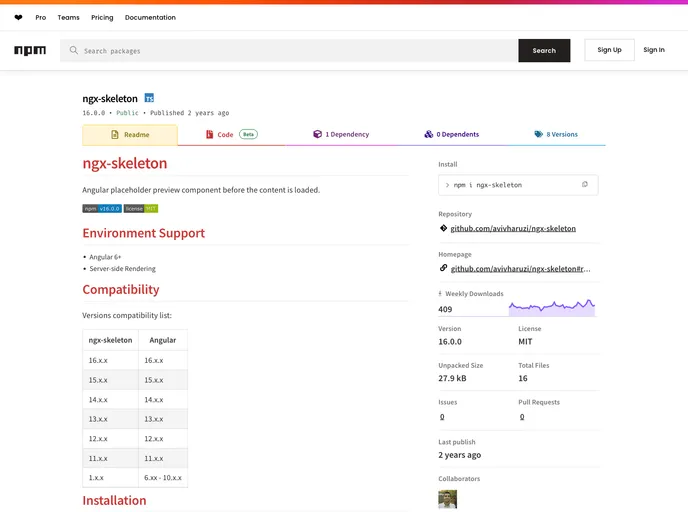This screenshot has width=688, height=512.
Task: Open the Readme tab
Action: coord(130,135)
